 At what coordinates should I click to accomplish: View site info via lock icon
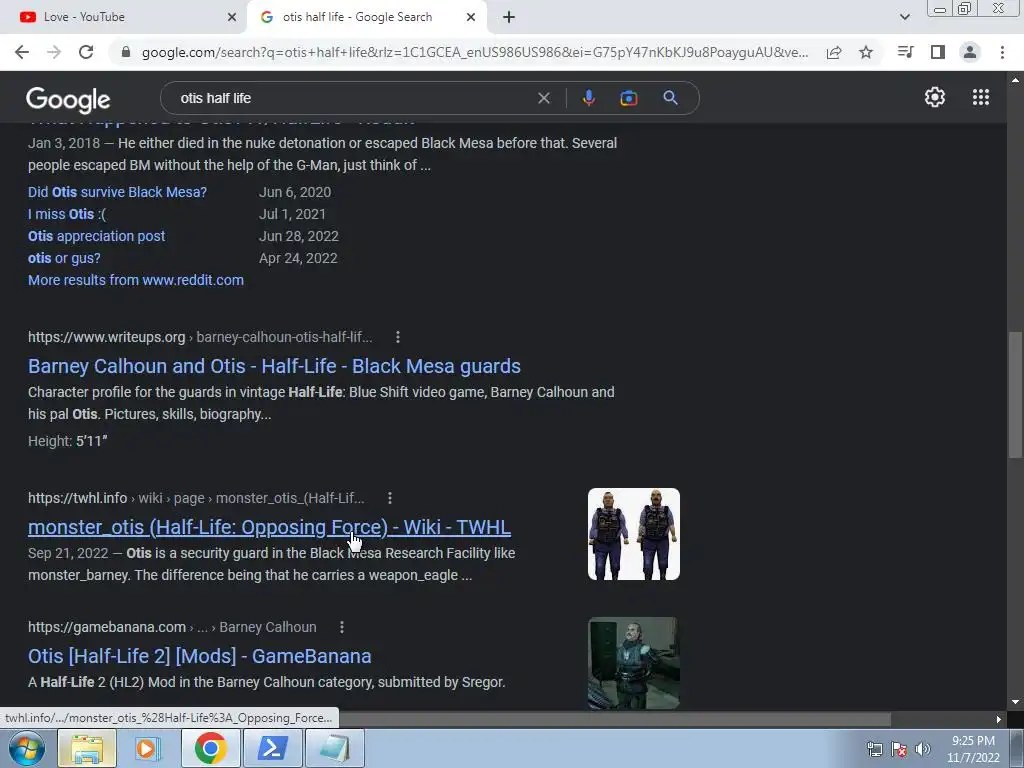click(x=126, y=52)
